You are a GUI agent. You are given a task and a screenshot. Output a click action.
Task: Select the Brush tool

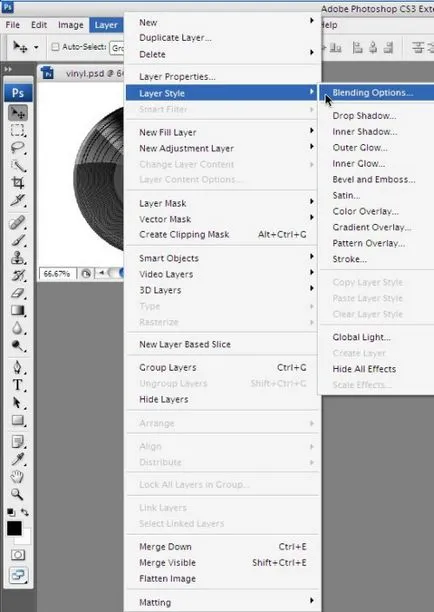tap(18, 240)
